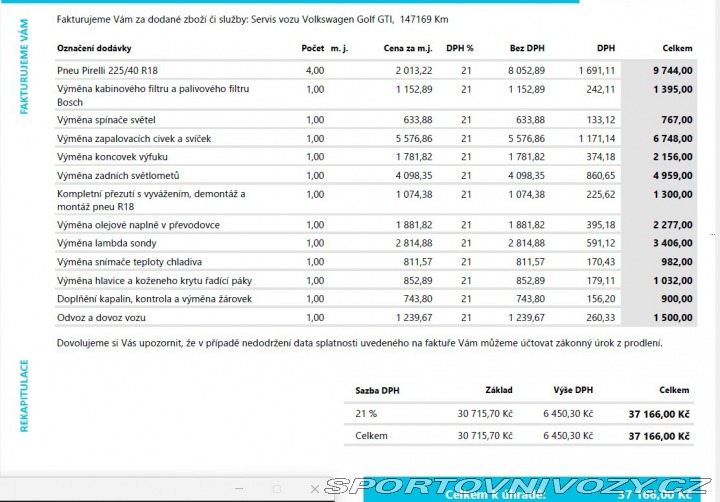Screen dimensions: 720x502
Task: Click the 'REKAPITULACE' vertical section label
Action: [24, 396]
